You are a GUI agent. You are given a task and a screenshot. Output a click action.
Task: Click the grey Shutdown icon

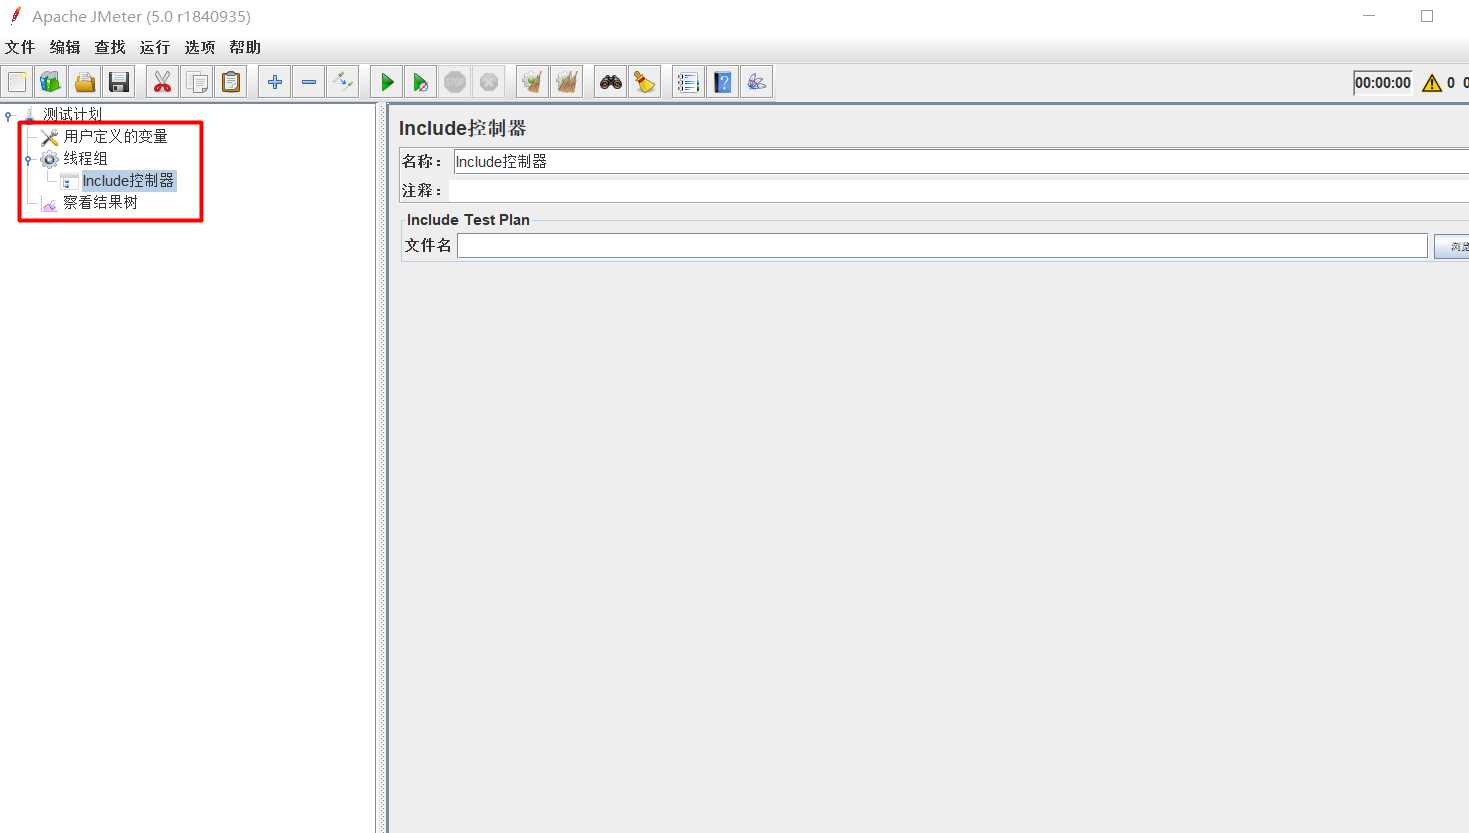tap(489, 82)
